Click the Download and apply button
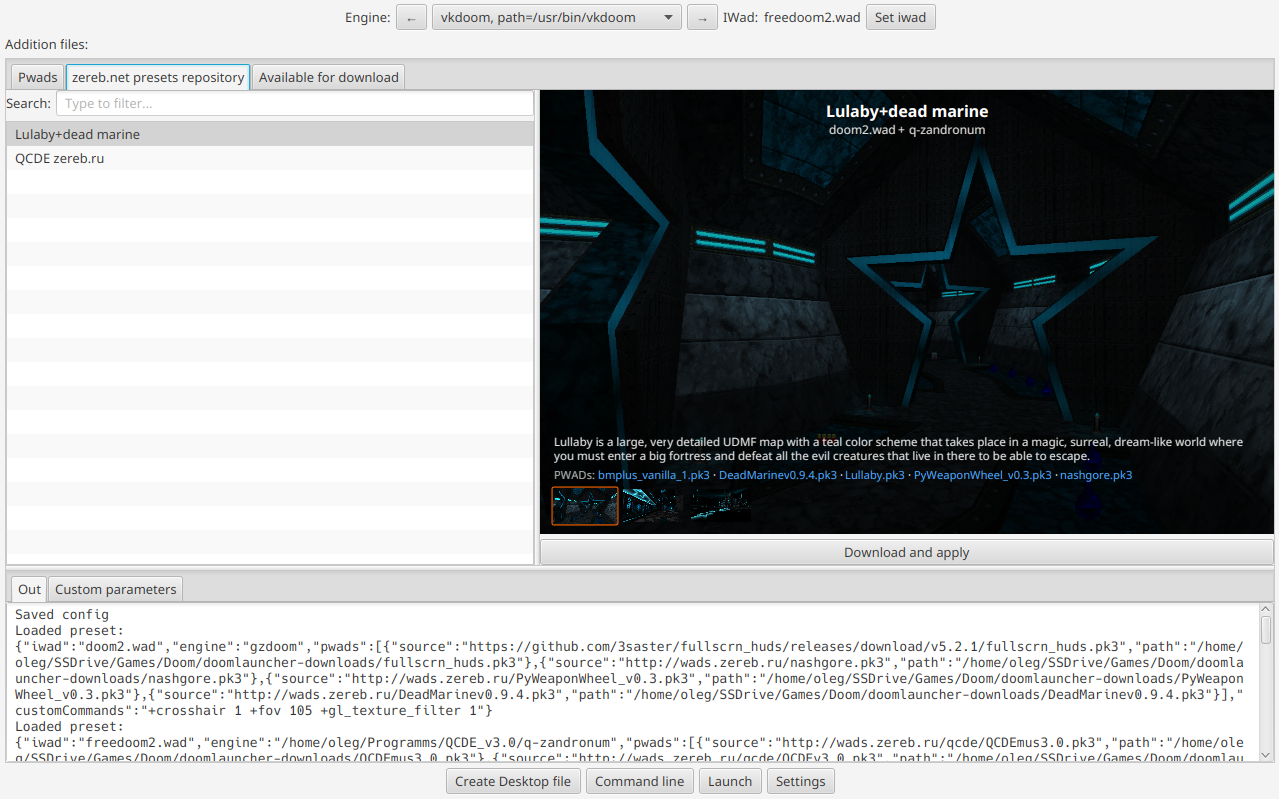This screenshot has height=799, width=1279. click(x=906, y=552)
